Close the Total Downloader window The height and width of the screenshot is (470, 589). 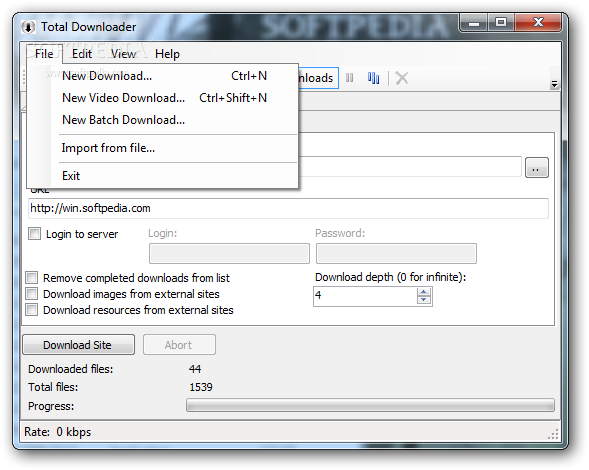538,23
